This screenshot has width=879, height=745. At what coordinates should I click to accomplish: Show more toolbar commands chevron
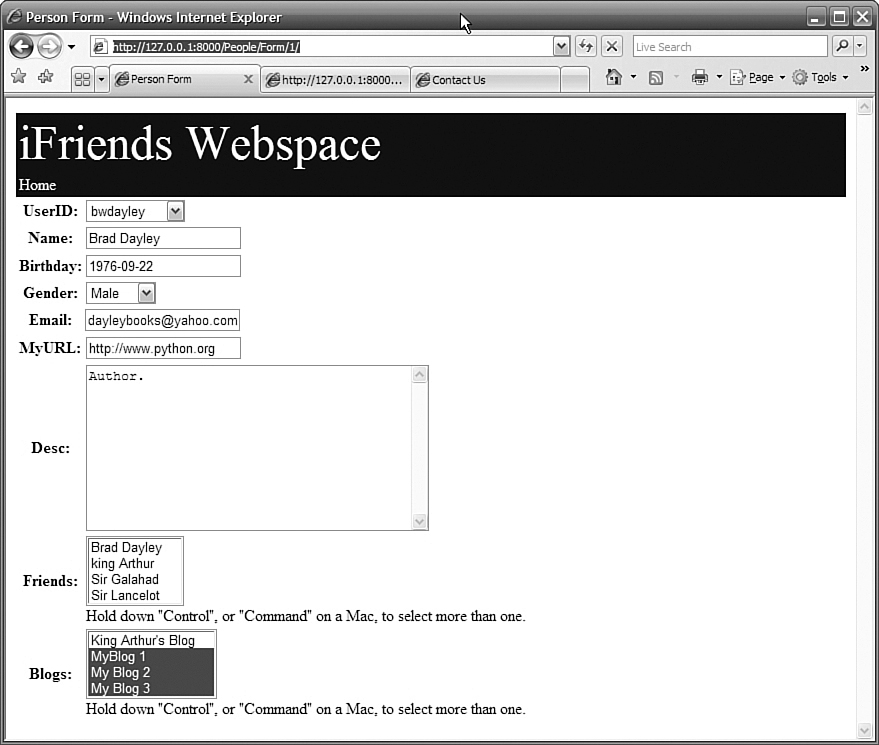(x=865, y=68)
